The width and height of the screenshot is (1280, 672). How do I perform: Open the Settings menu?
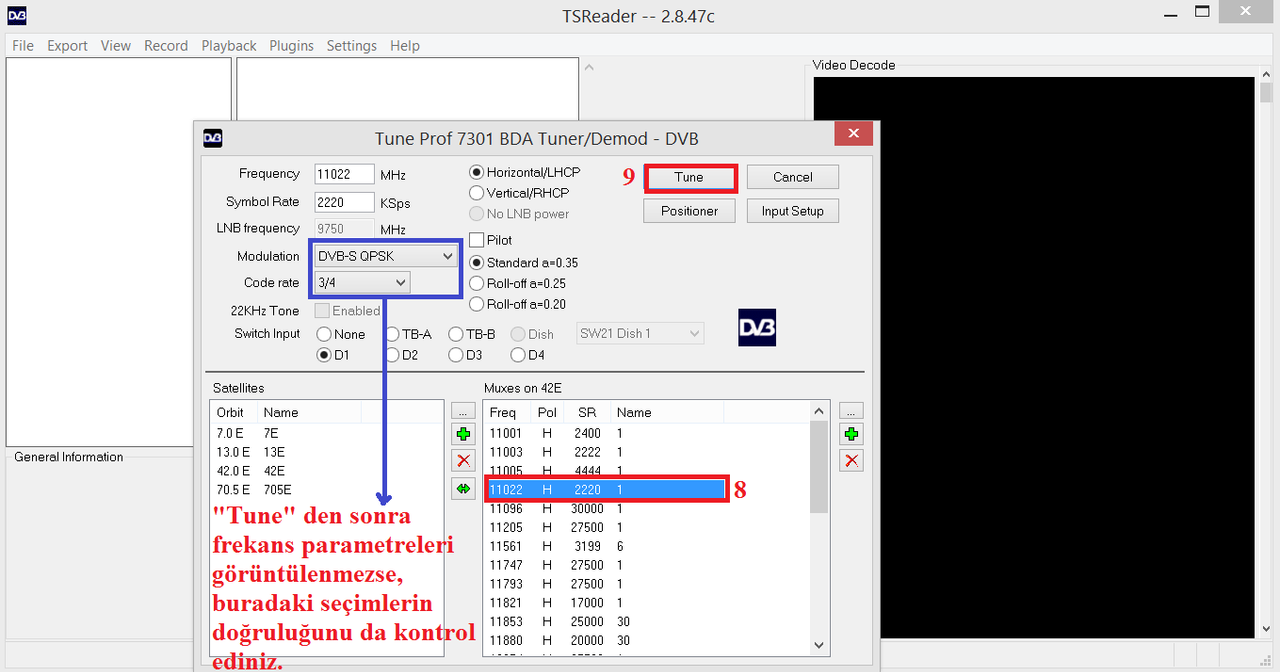352,46
